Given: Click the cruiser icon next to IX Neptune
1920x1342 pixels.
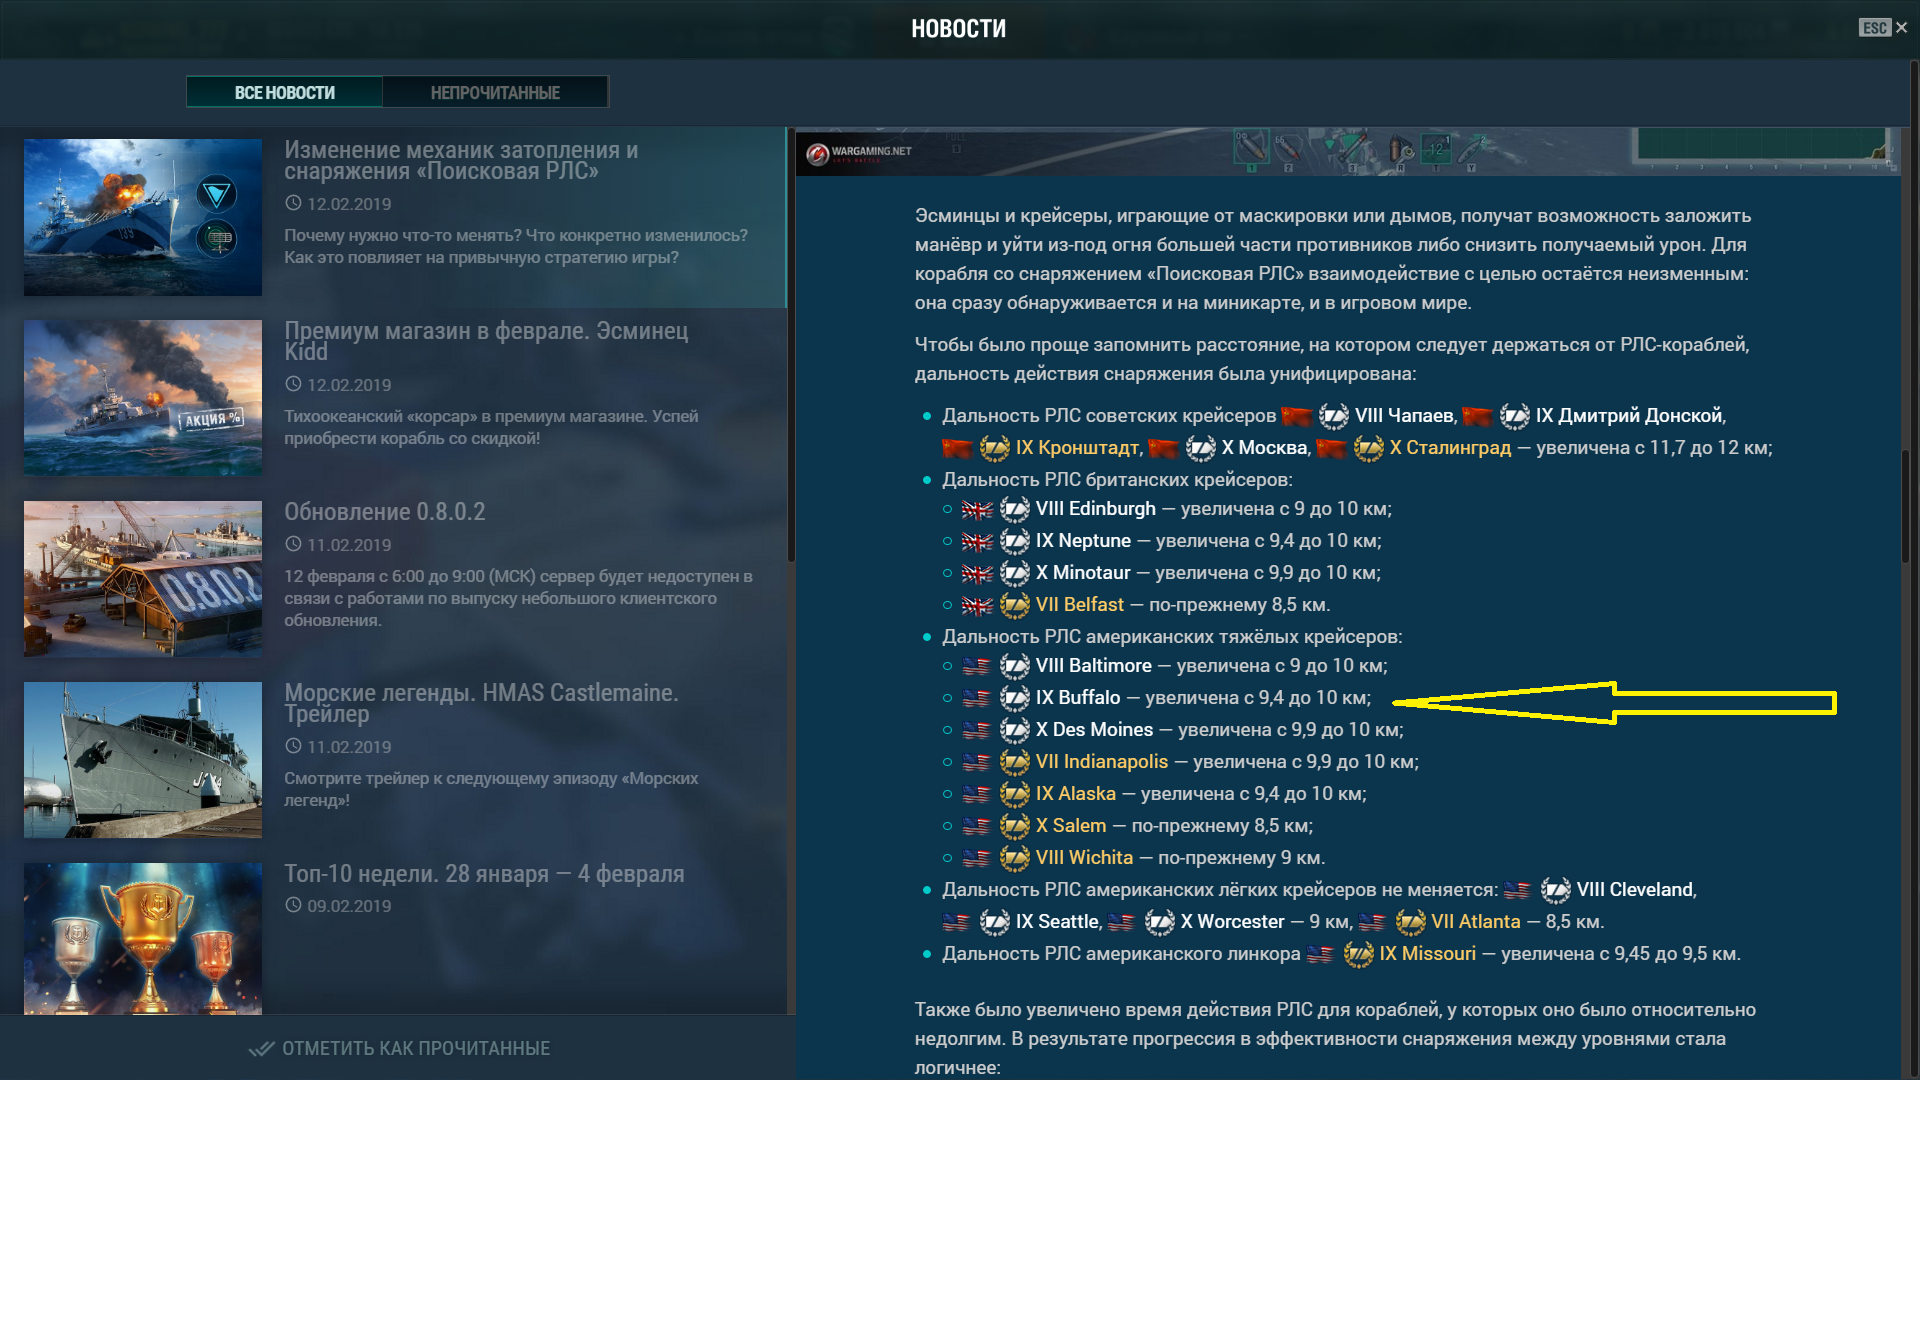Looking at the screenshot, I should (x=1014, y=541).
